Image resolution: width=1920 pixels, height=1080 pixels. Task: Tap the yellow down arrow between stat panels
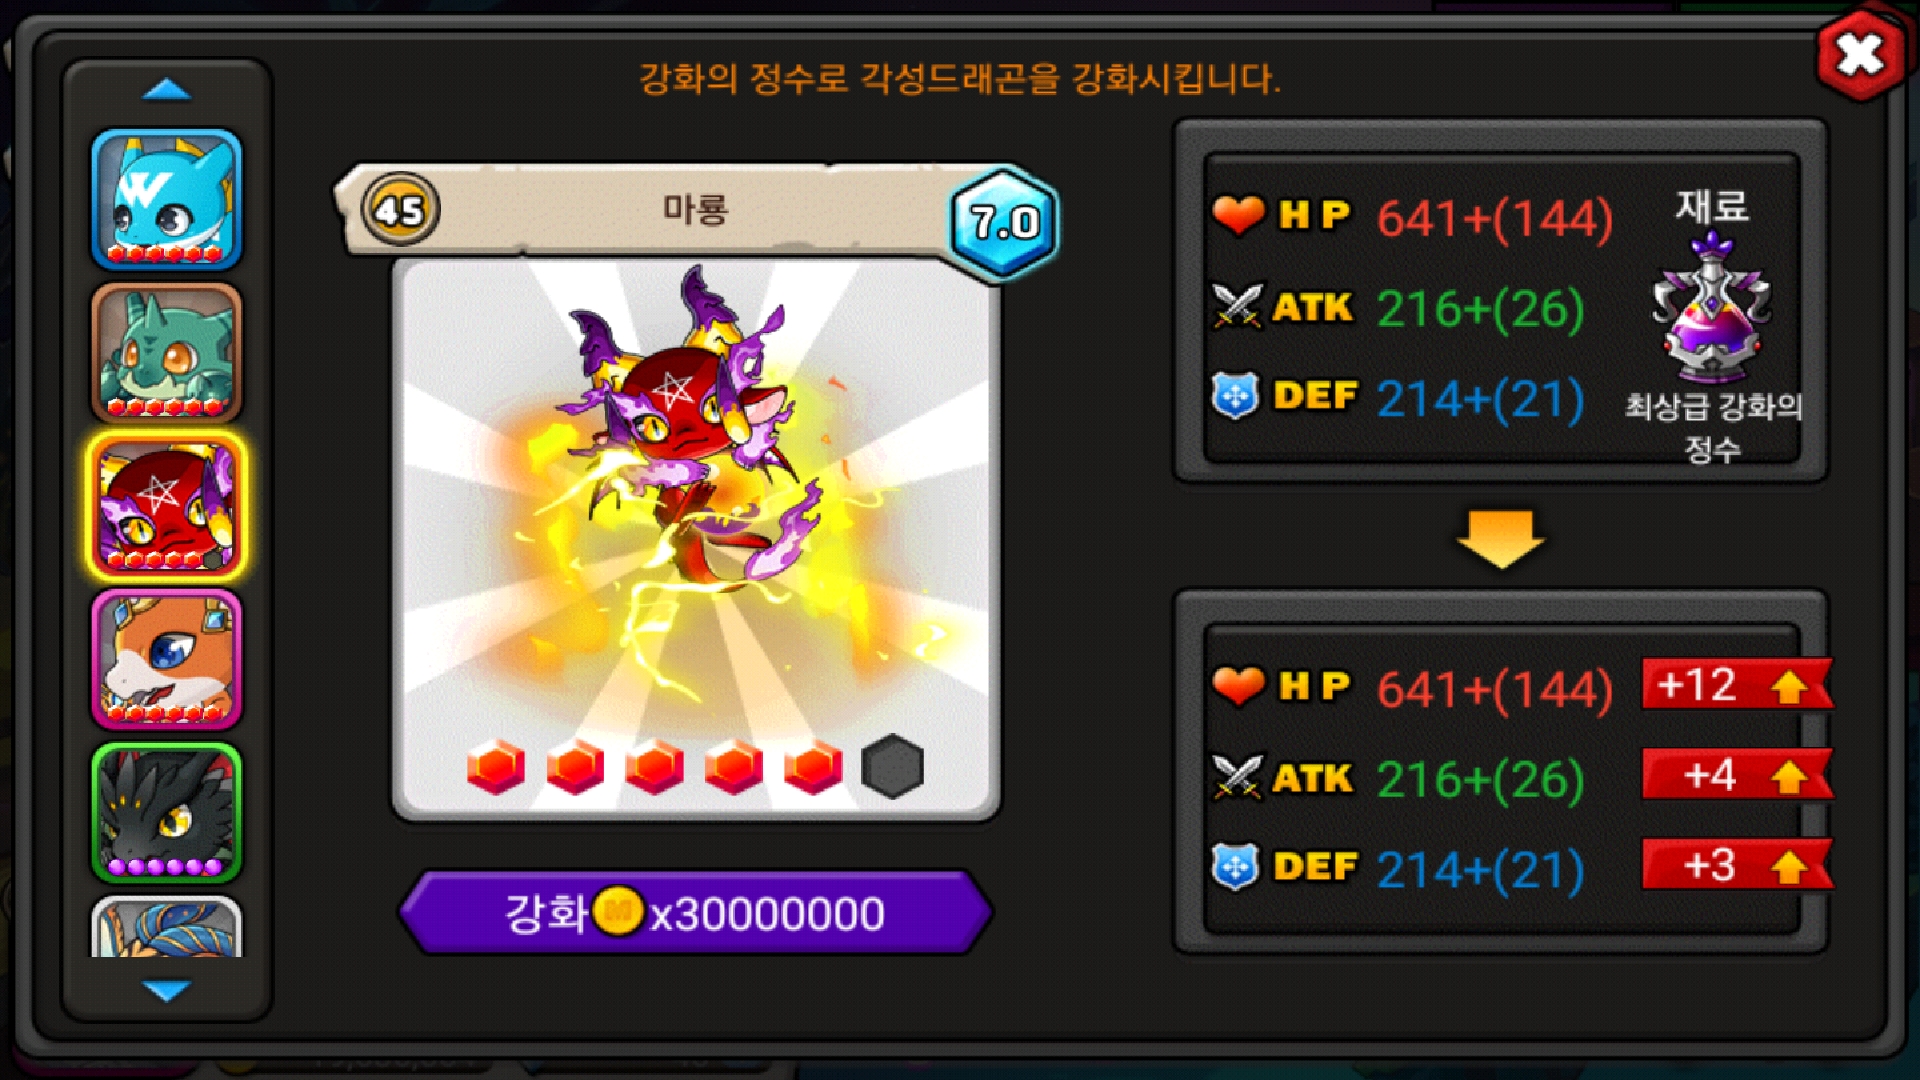click(x=1500, y=539)
